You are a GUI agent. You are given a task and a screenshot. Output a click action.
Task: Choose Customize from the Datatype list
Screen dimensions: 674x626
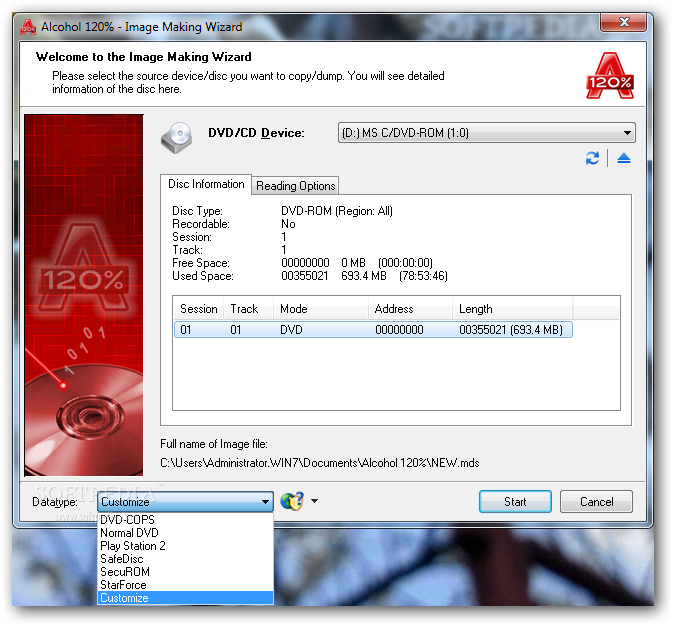[x=185, y=598]
